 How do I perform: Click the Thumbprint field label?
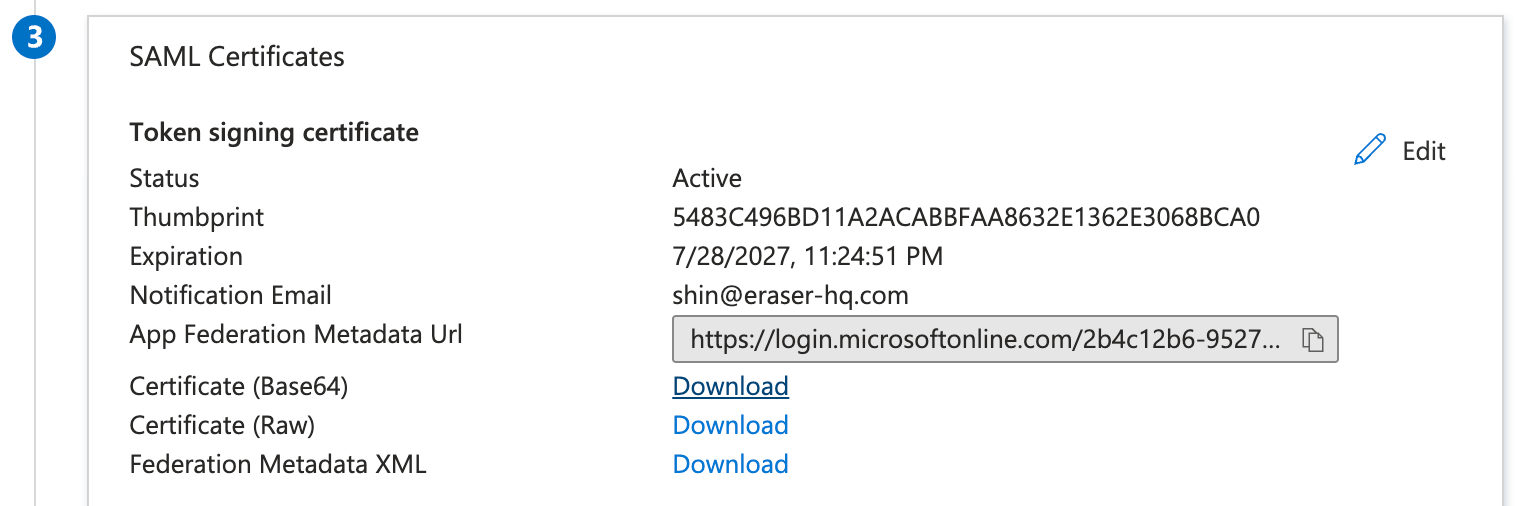click(197, 217)
